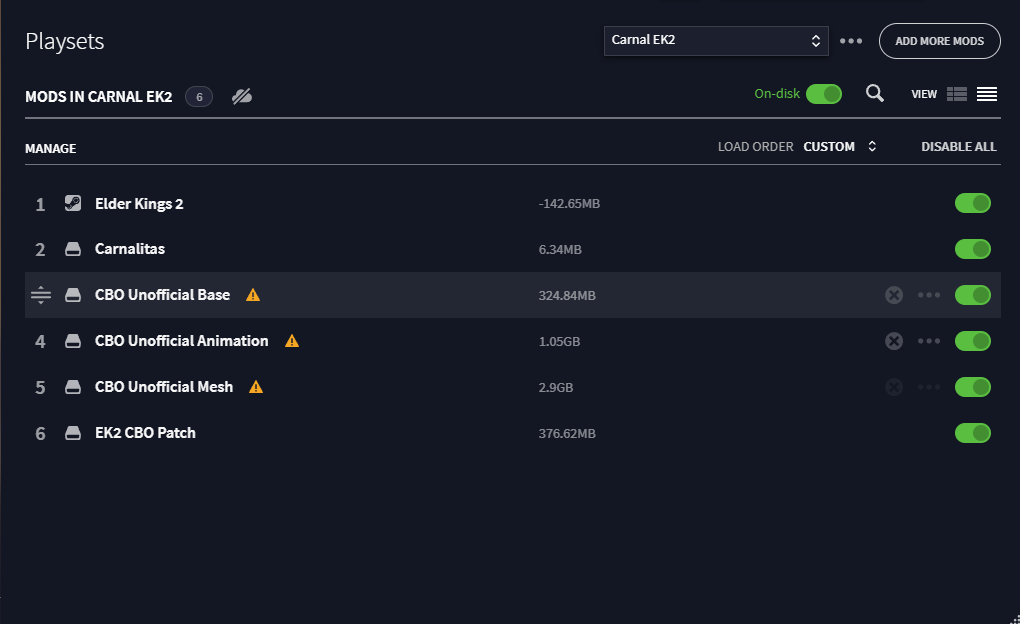
Task: Click the disk icon beside CBO Unofficial Animation
Action: 73,341
